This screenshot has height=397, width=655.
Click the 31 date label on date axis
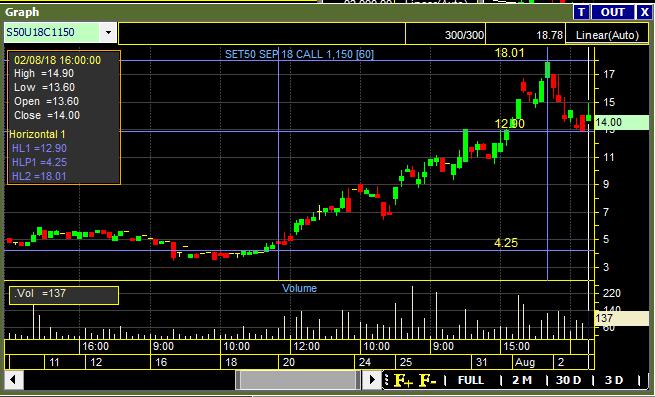pos(482,362)
